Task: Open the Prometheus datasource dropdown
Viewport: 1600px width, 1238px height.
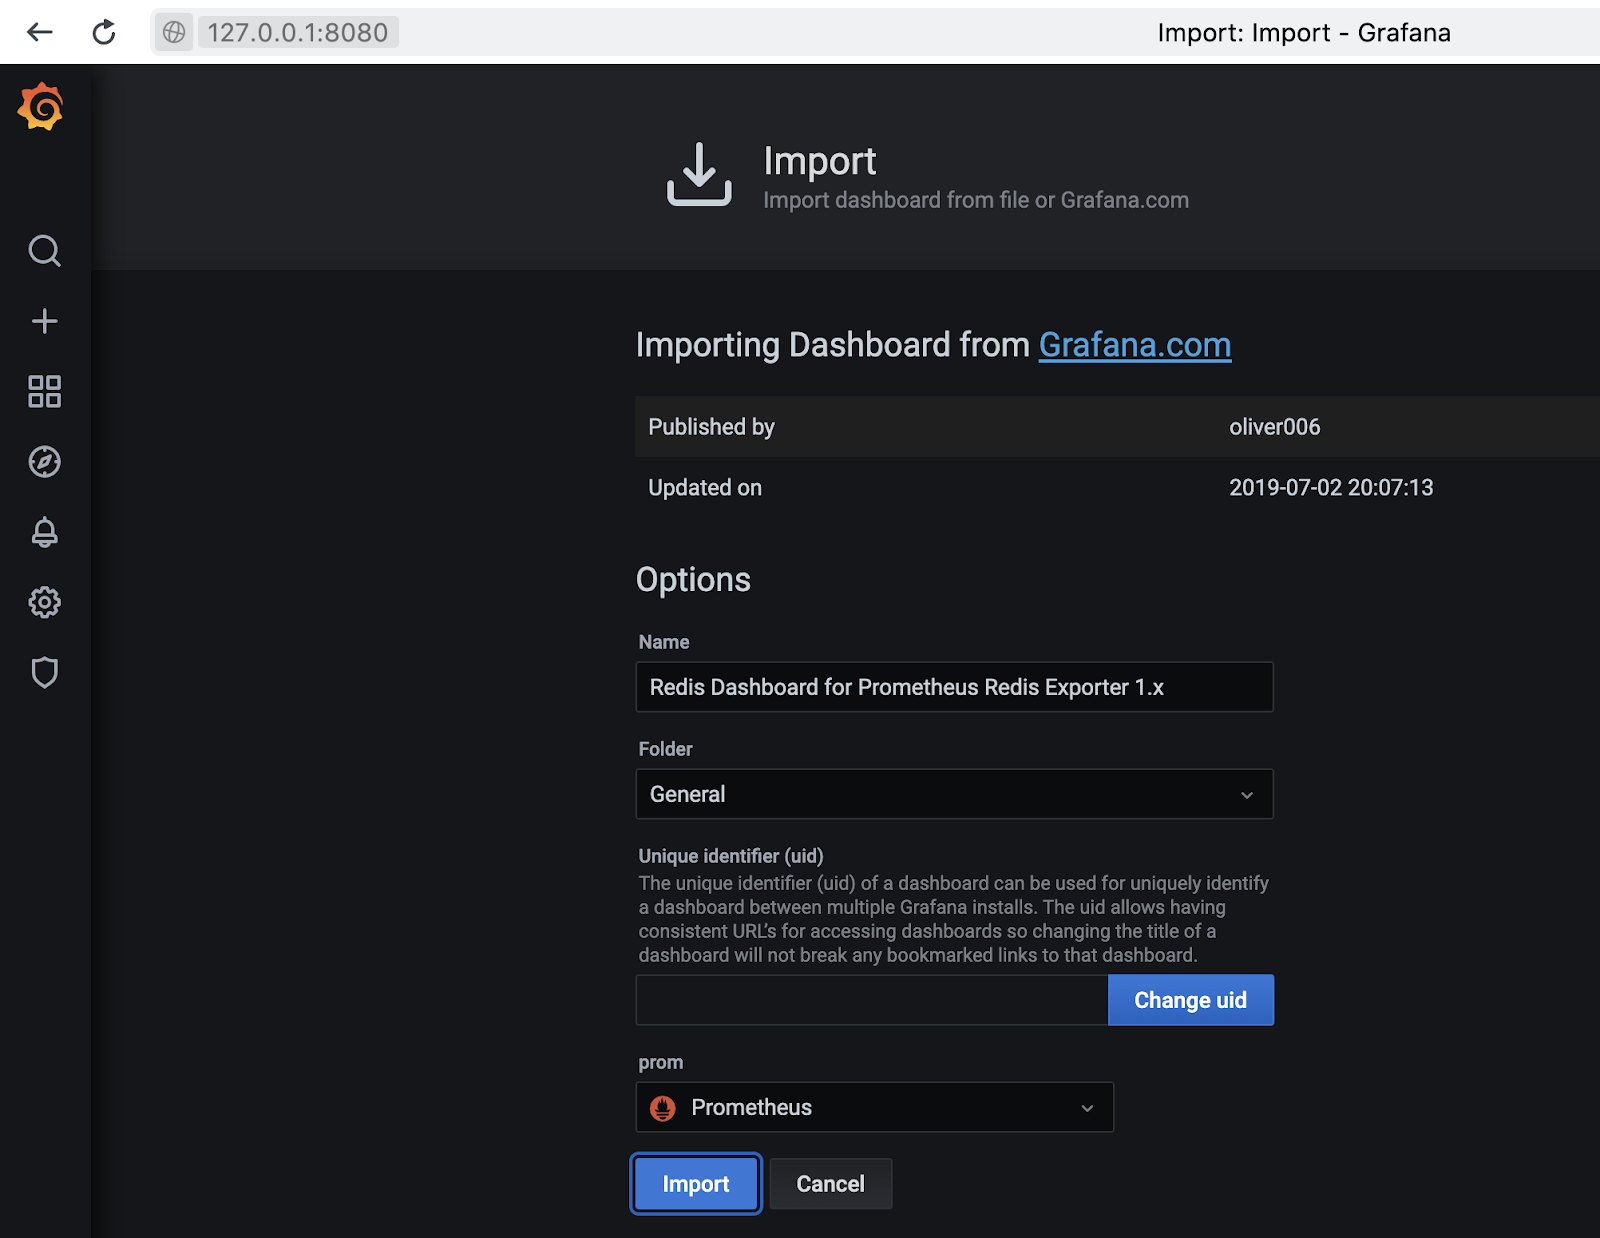Action: point(874,1107)
